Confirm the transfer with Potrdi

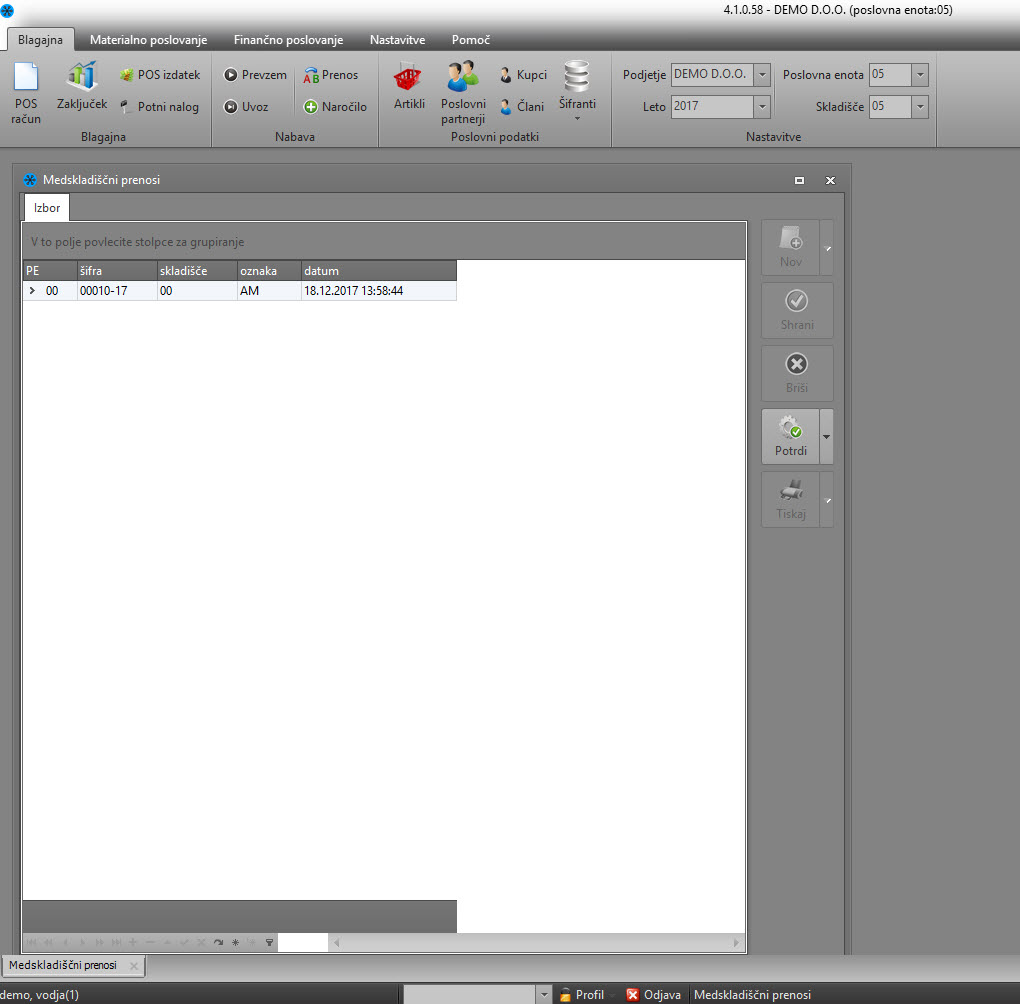click(x=790, y=437)
